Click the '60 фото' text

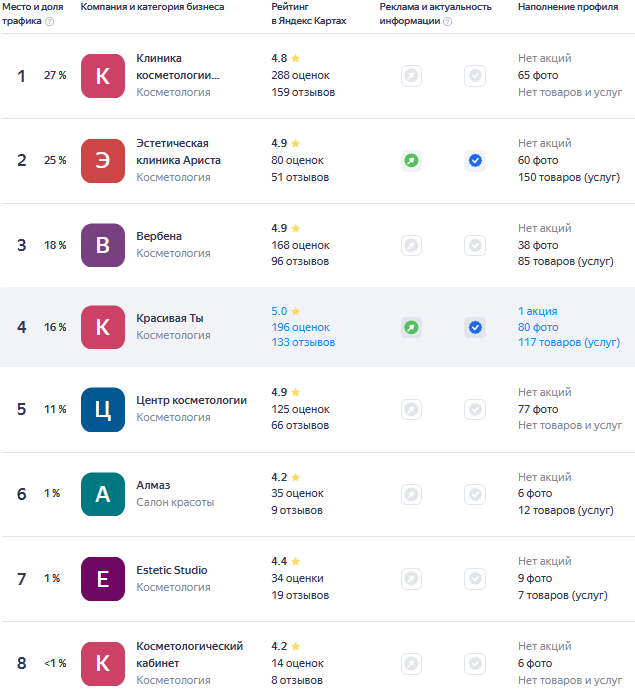click(x=538, y=160)
